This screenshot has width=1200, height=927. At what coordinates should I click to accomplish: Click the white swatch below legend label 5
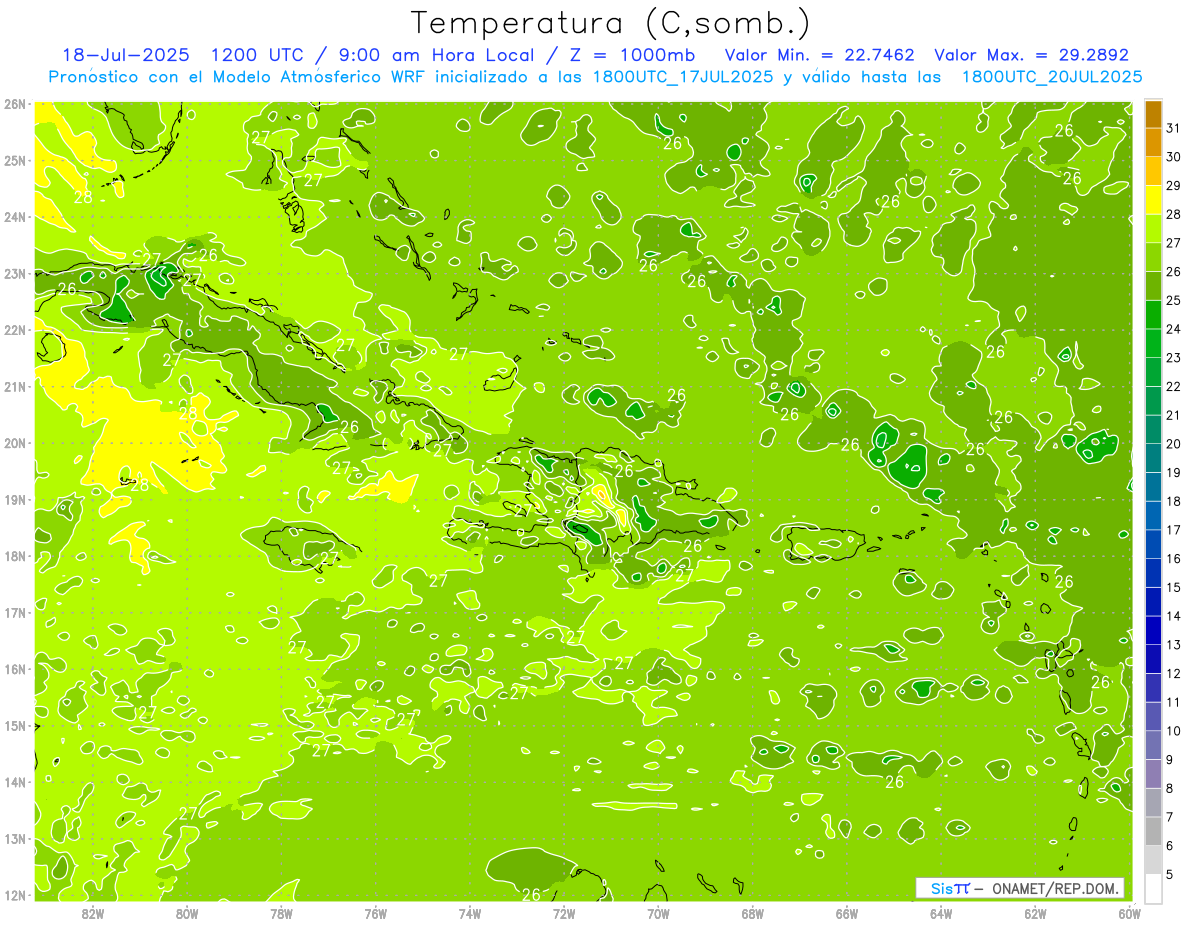[1153, 888]
